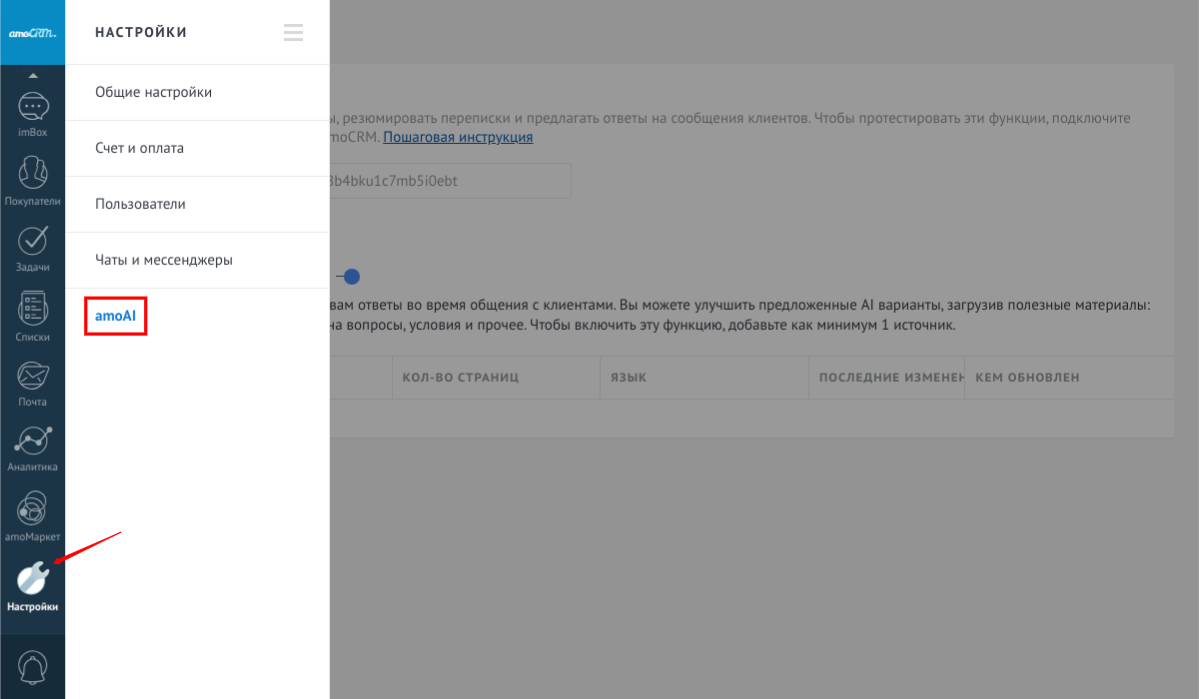Toggle the blue AI suggestions switch
The width and height of the screenshot is (1199, 699).
[350, 276]
